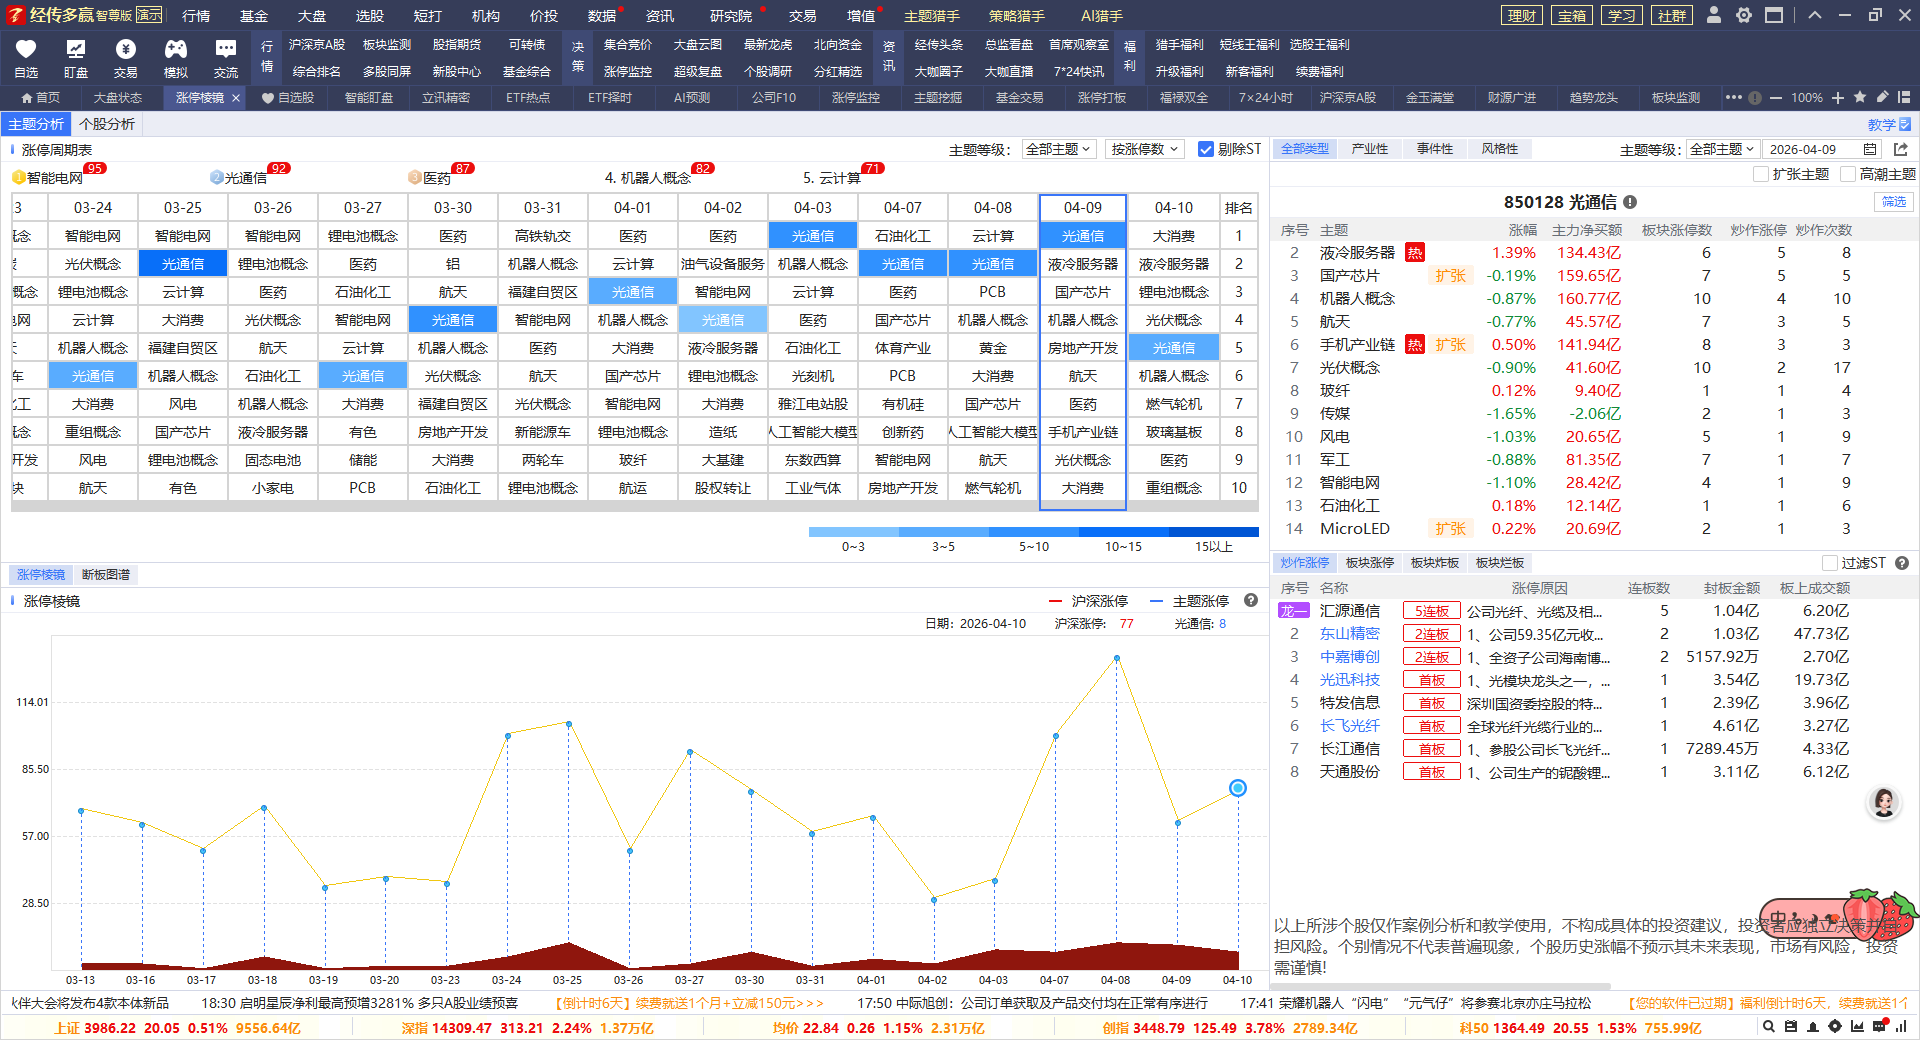This screenshot has width=1920, height=1040.
Task: Open settings gear in title bar
Action: 1744,15
